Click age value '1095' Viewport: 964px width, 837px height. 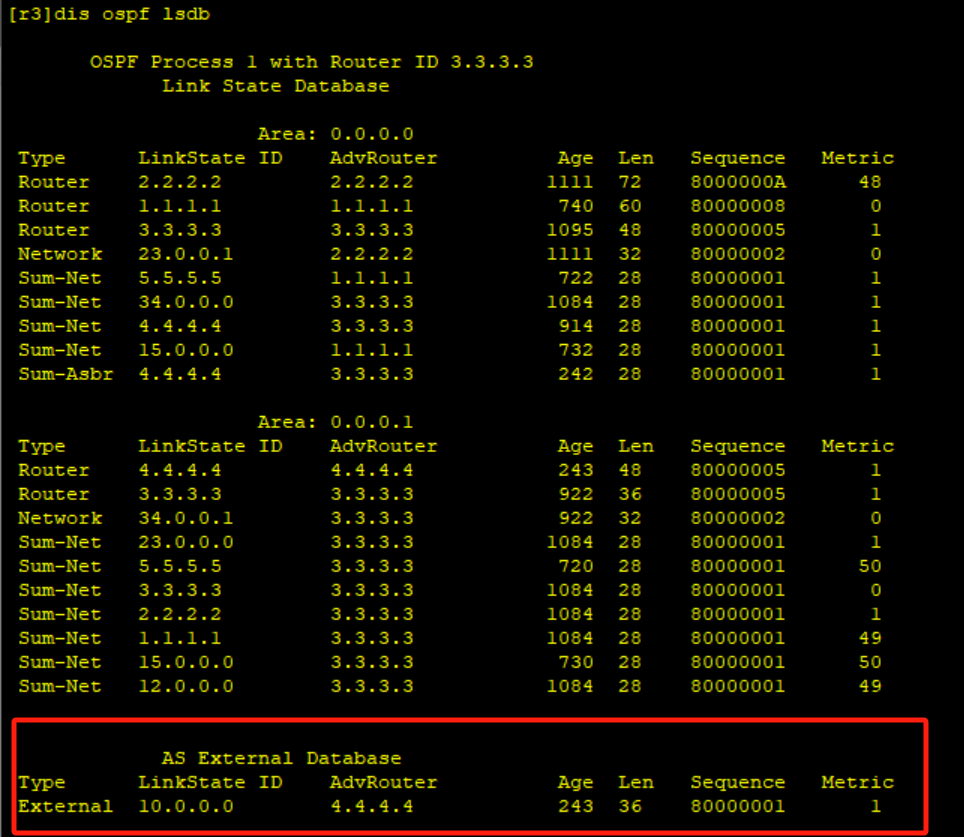click(x=570, y=230)
